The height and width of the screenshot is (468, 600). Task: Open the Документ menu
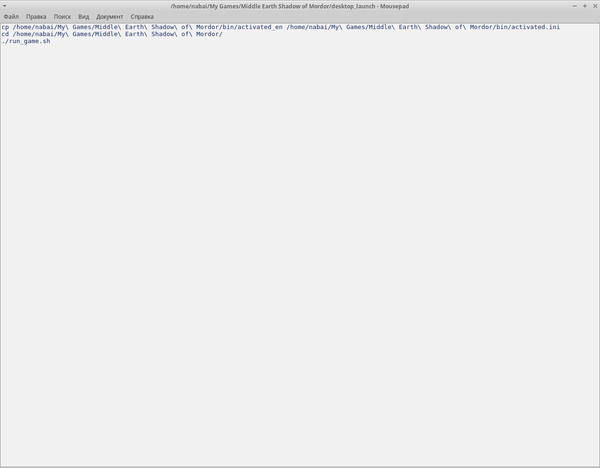[110, 17]
